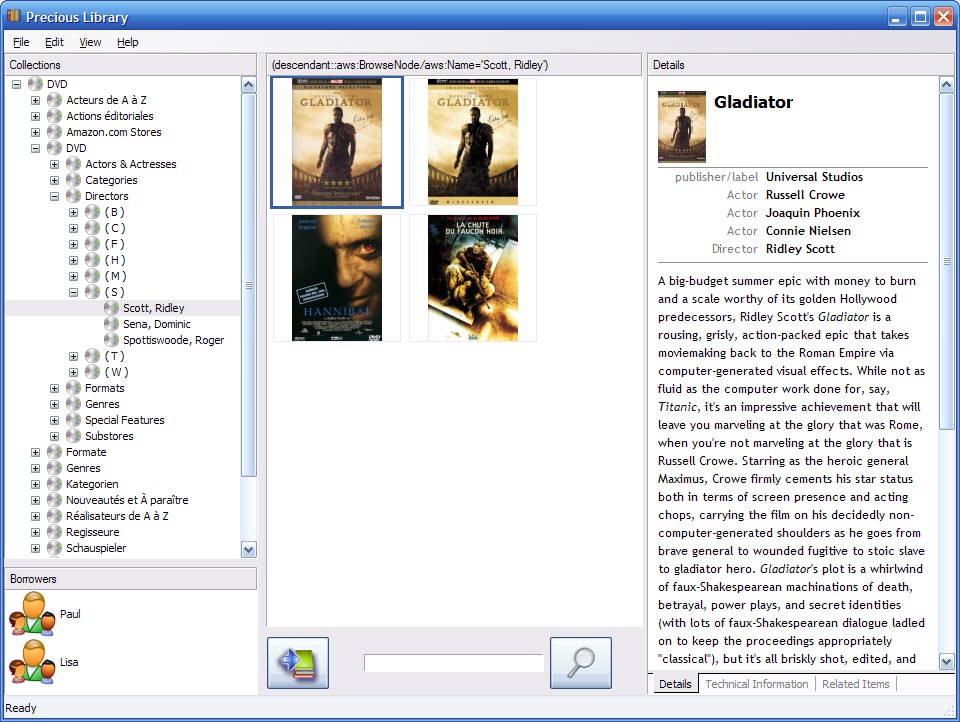The width and height of the screenshot is (960, 722).
Task: Click the Precious Library title bar icon
Action: tap(13, 16)
